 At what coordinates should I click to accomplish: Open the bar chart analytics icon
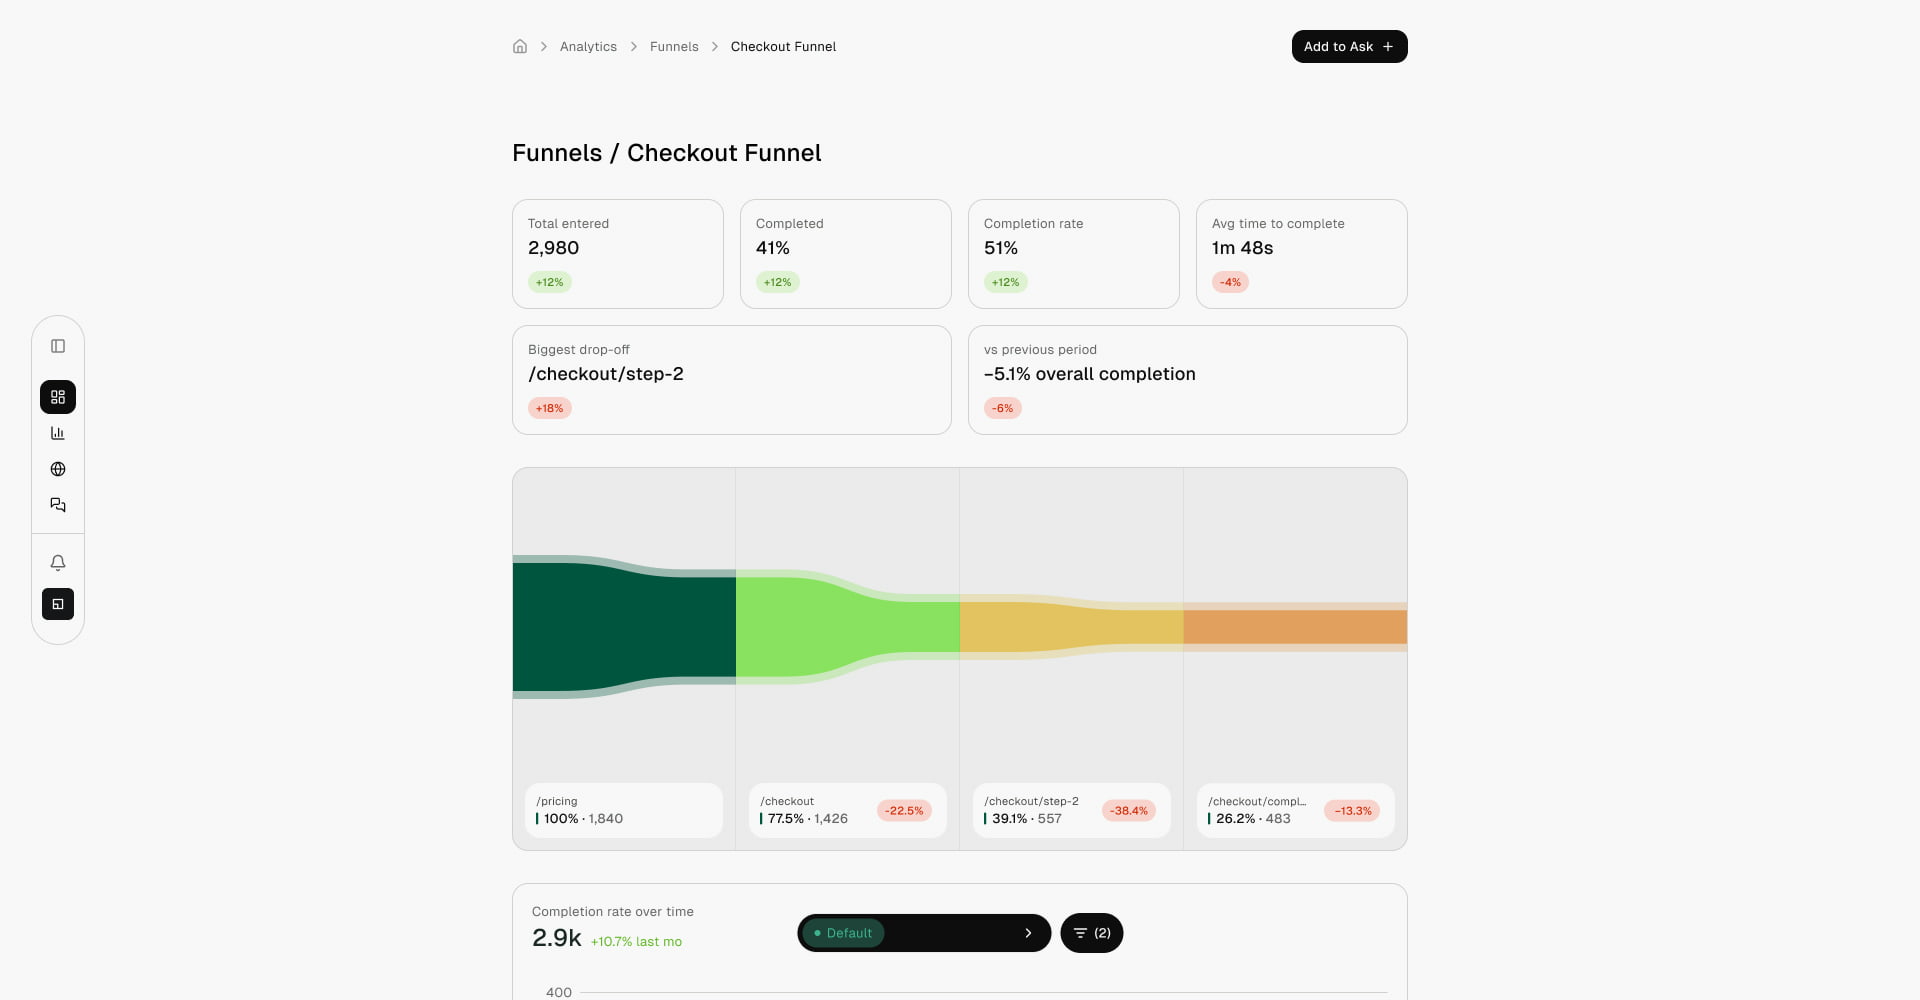(58, 433)
